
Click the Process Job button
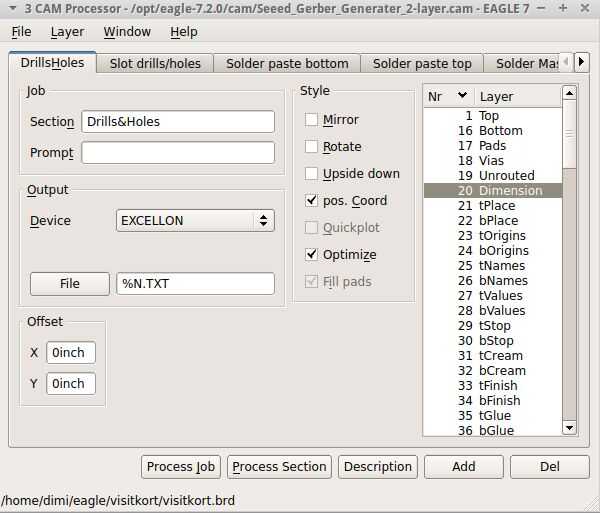[181, 467]
